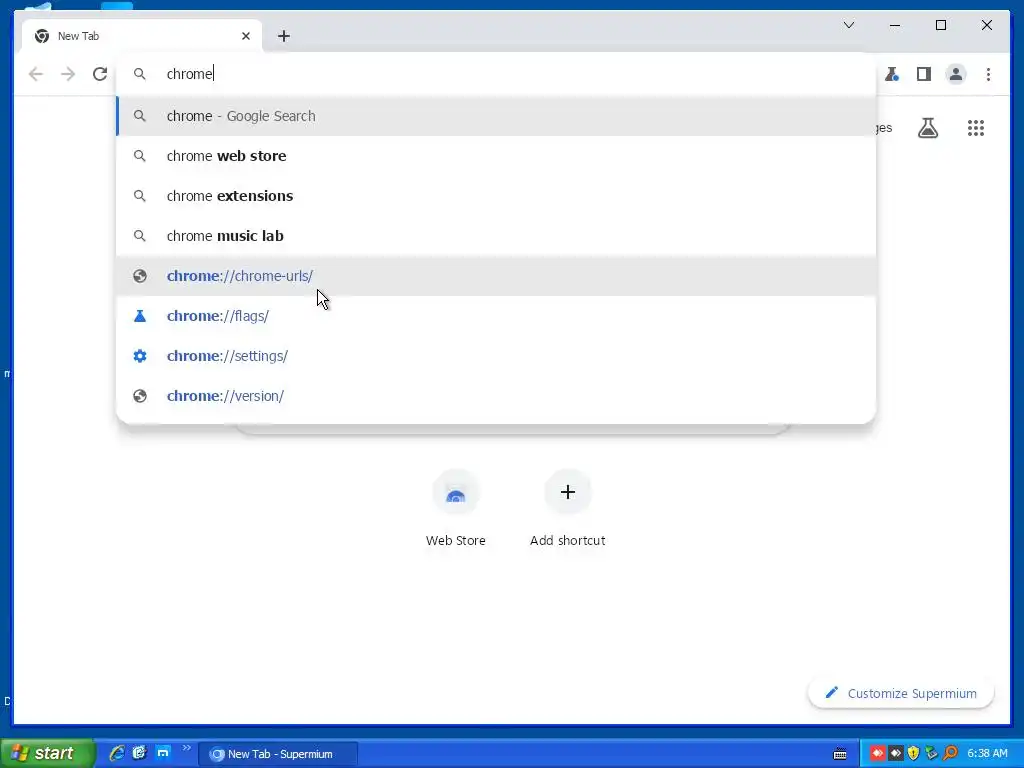This screenshot has width=1024, height=768.
Task: Click the 6:38 AM clock
Action: coord(987,754)
